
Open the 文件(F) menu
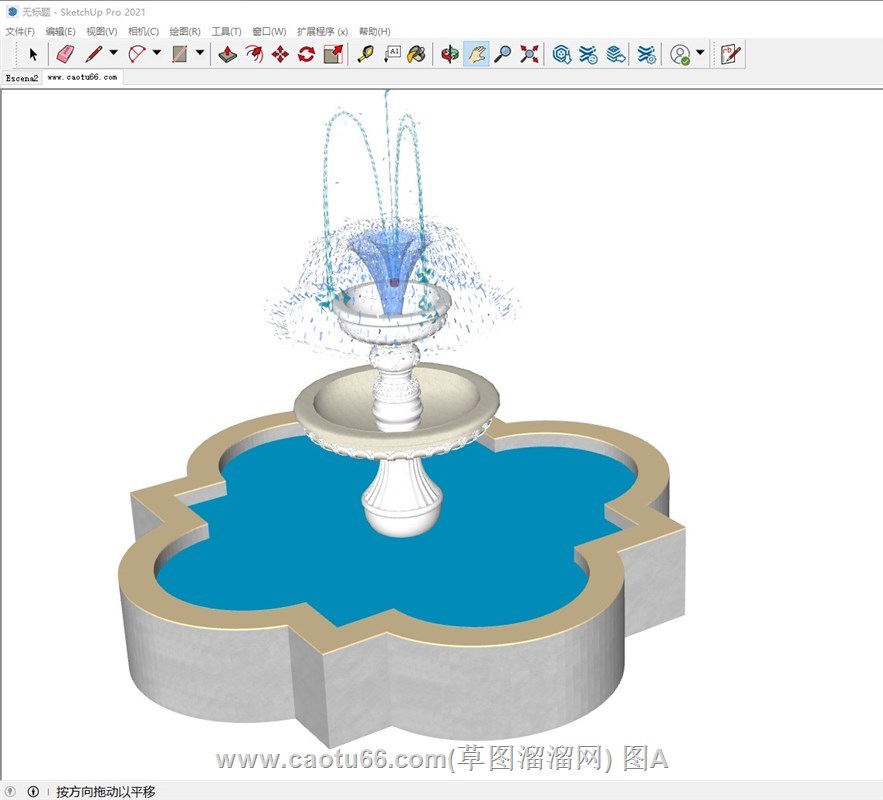click(x=20, y=32)
